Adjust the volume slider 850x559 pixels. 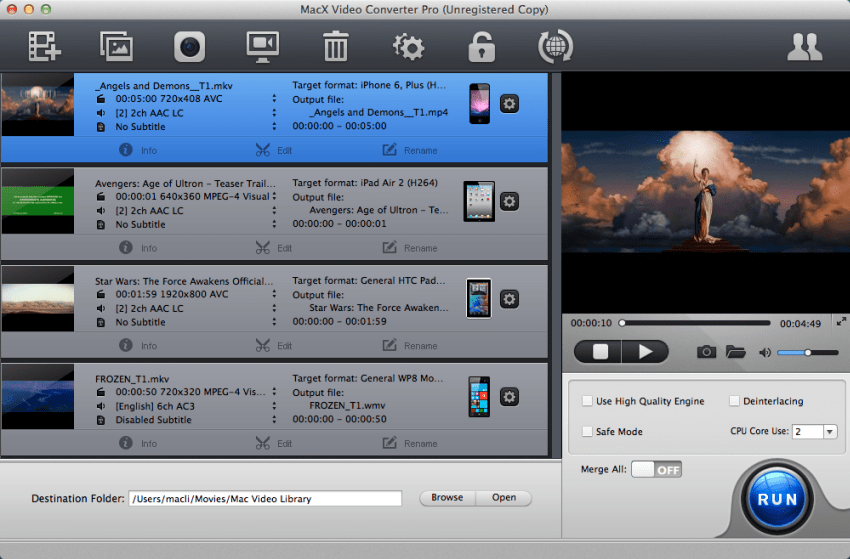807,352
